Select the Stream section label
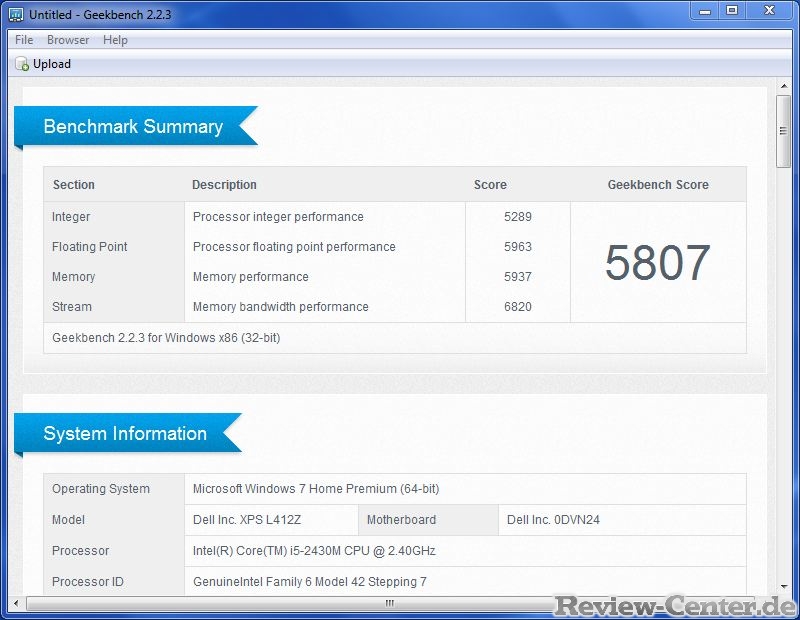 click(72, 307)
